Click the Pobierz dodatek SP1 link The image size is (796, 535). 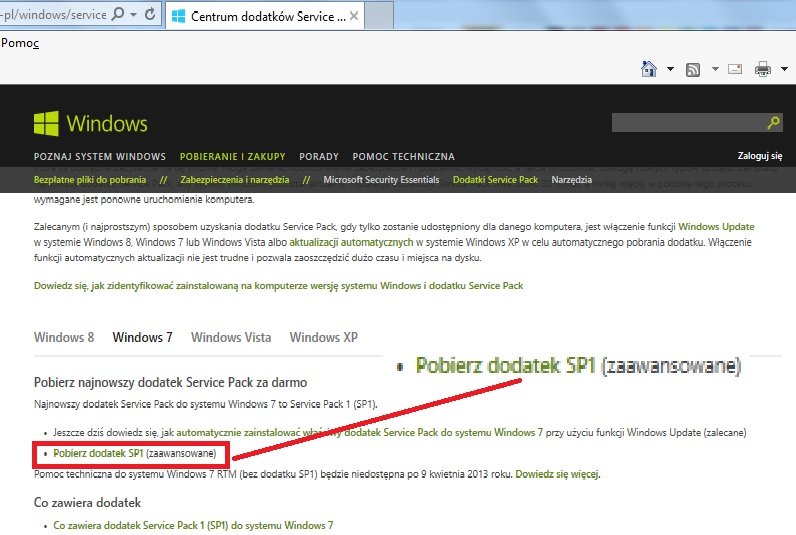tap(98, 453)
